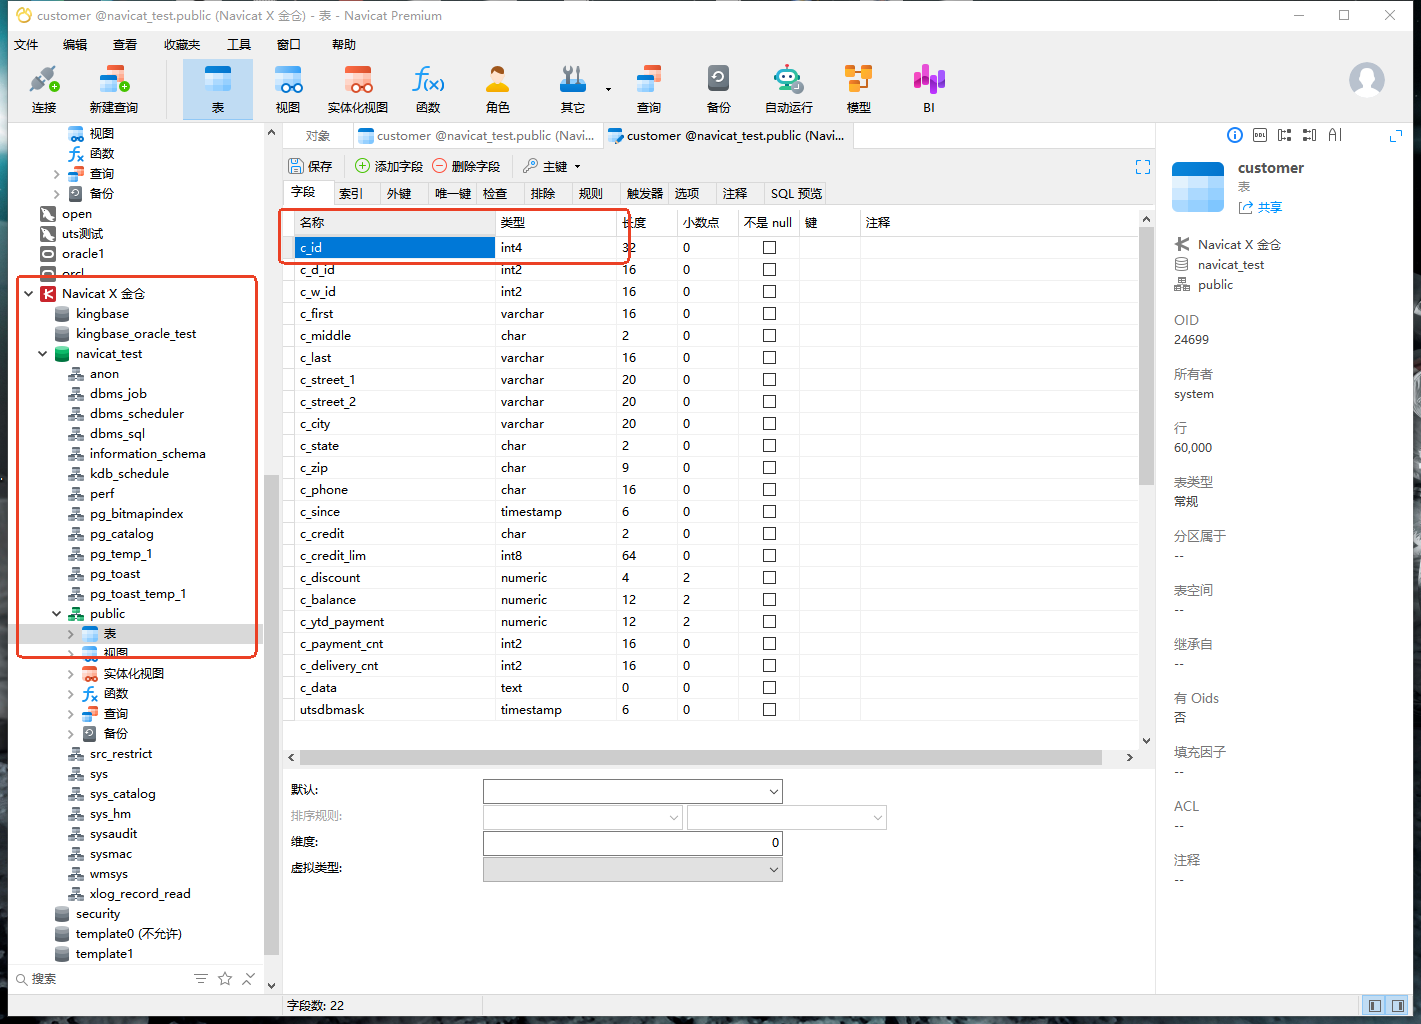Image resolution: width=1421 pixels, height=1024 pixels.
Task: Click the 添加字段 button
Action: 389,167
